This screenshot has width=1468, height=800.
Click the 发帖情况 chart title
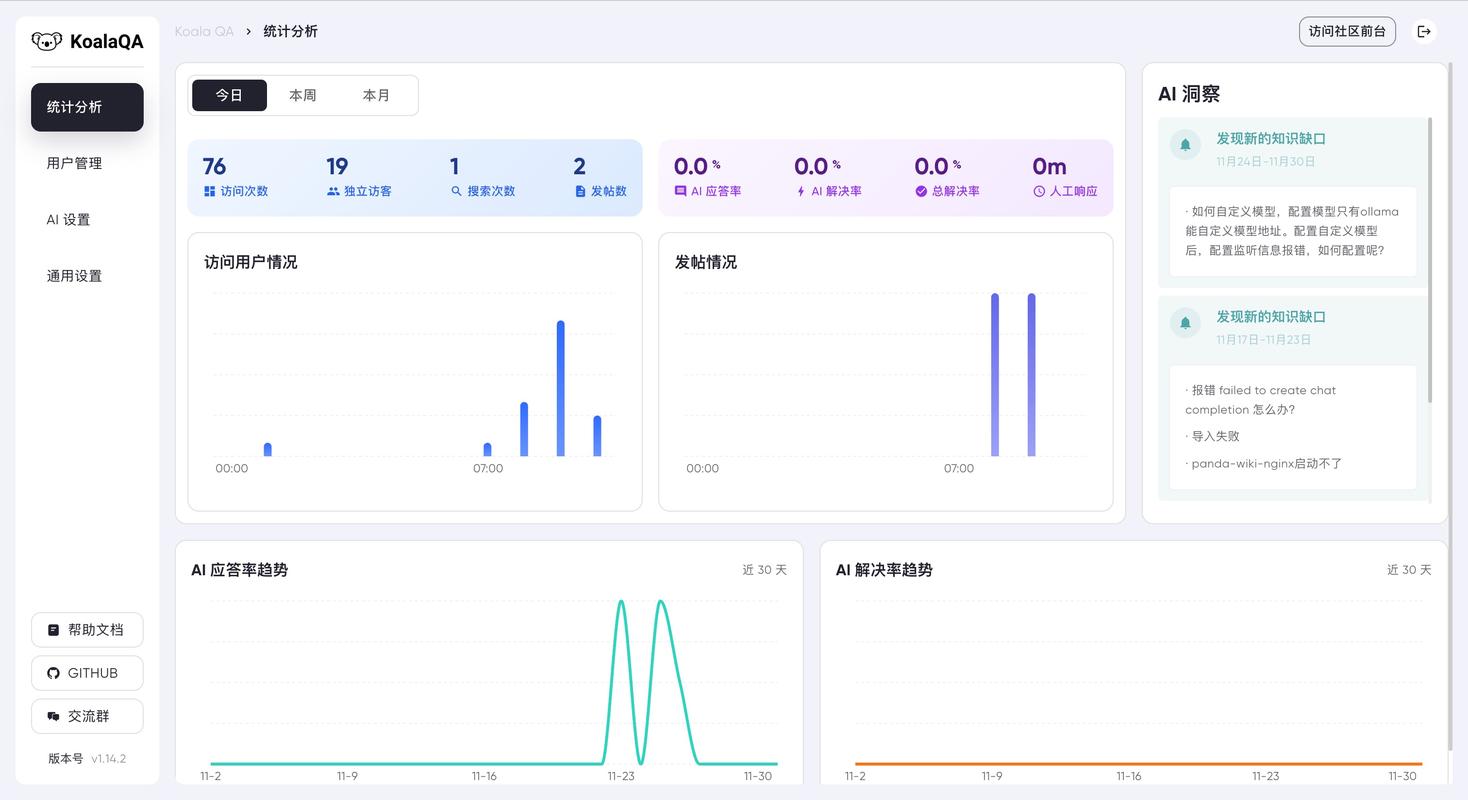pos(706,262)
